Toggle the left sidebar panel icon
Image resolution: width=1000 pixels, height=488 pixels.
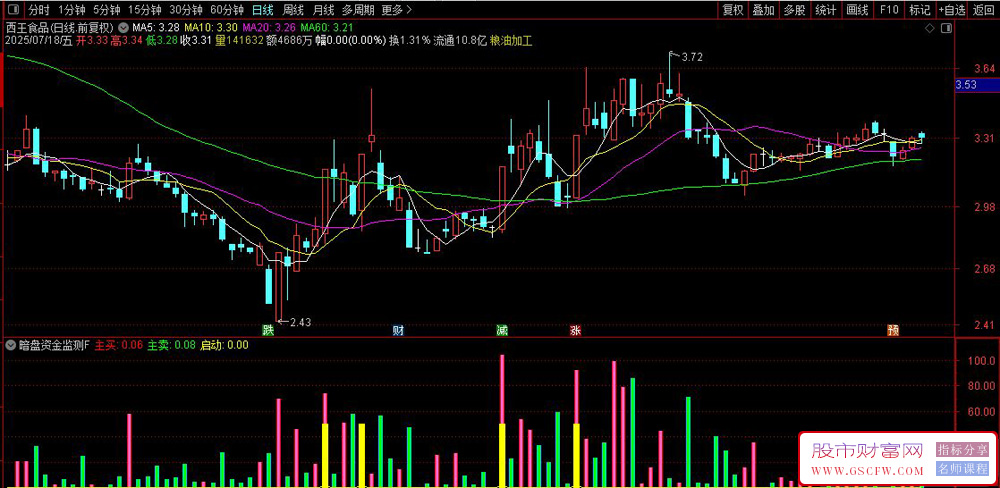pos(14,10)
